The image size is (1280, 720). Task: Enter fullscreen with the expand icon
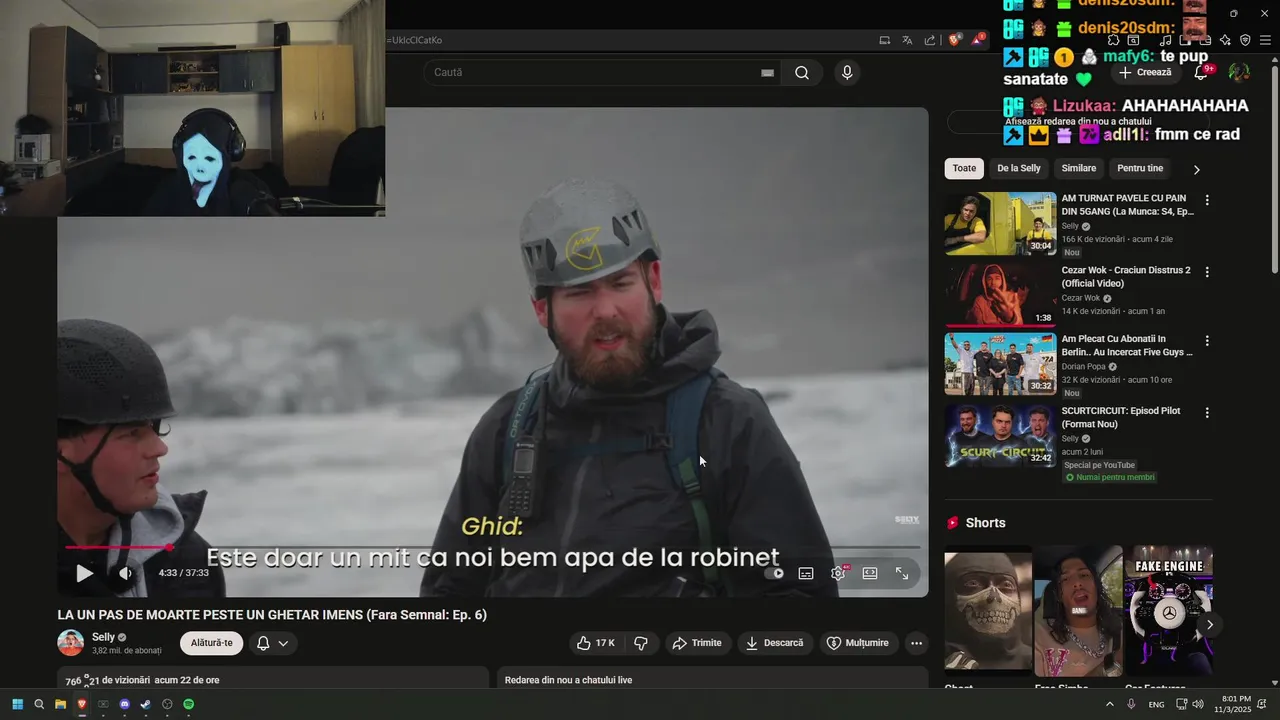pyautogui.click(x=902, y=573)
